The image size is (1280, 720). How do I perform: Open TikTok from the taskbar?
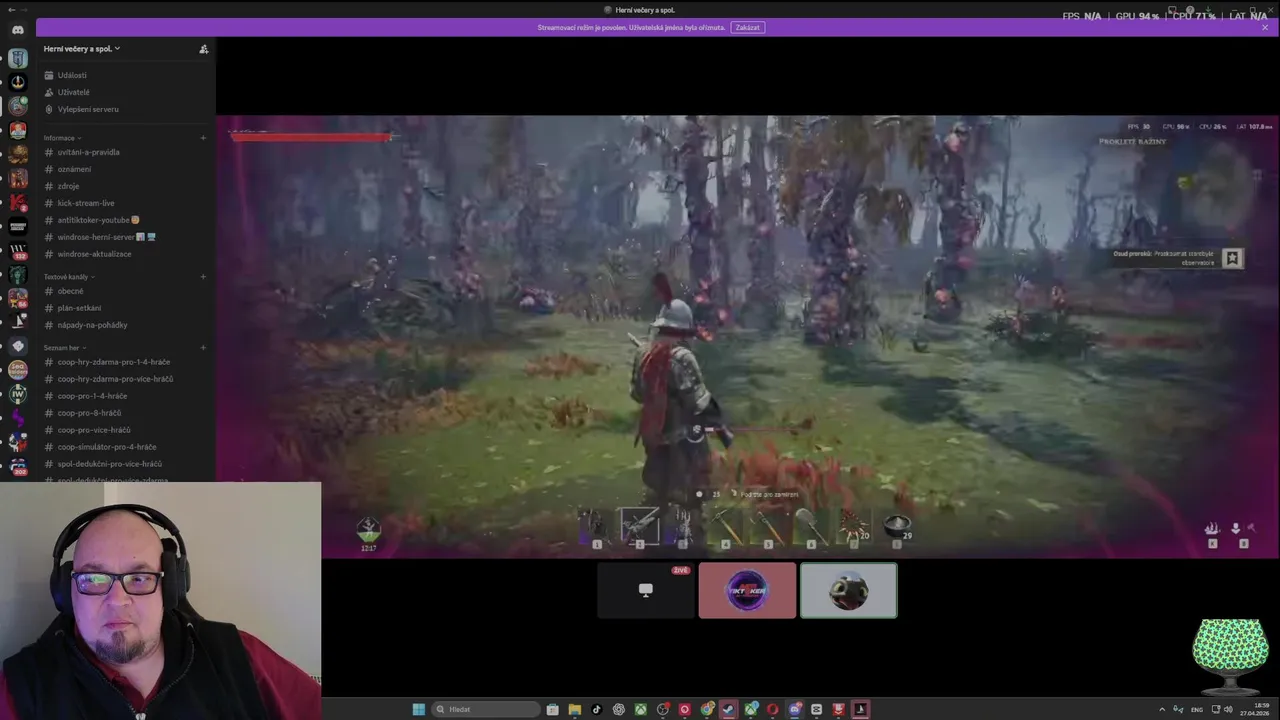click(x=597, y=709)
